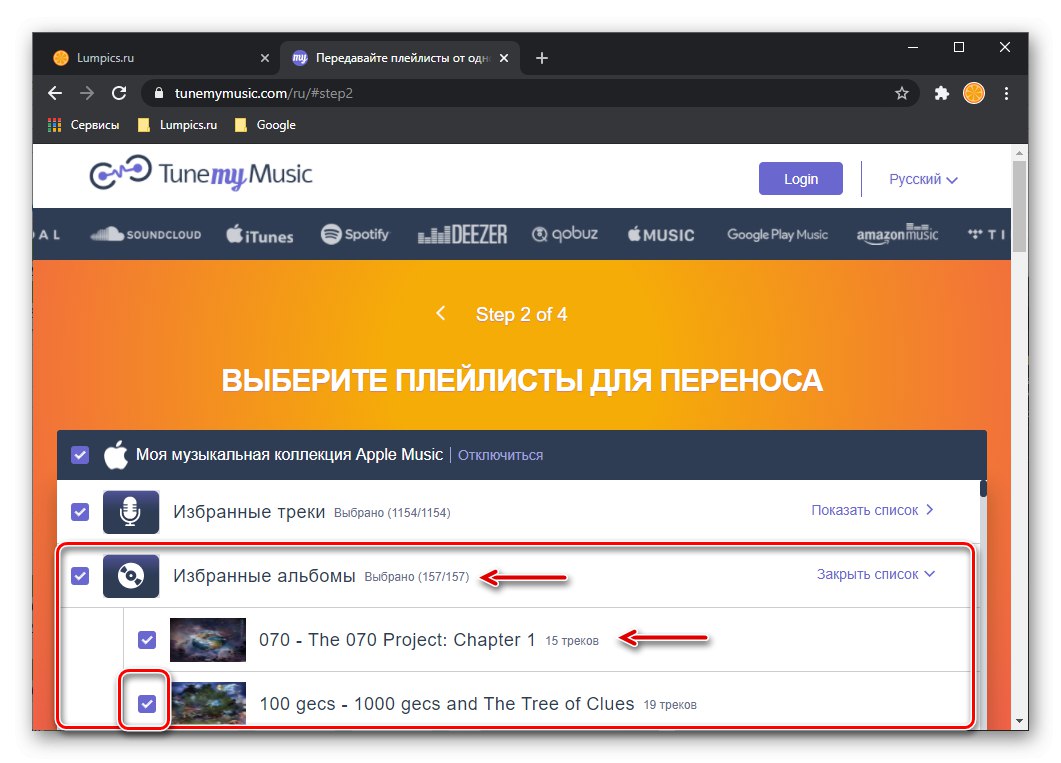This screenshot has height=763, width=1061.
Task: Click the browser forward arrow
Action: pos(87,93)
